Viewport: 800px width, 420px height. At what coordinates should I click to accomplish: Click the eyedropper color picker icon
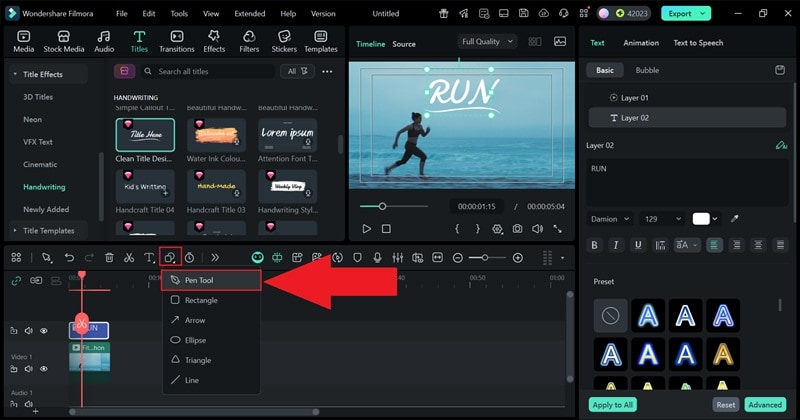pos(735,219)
